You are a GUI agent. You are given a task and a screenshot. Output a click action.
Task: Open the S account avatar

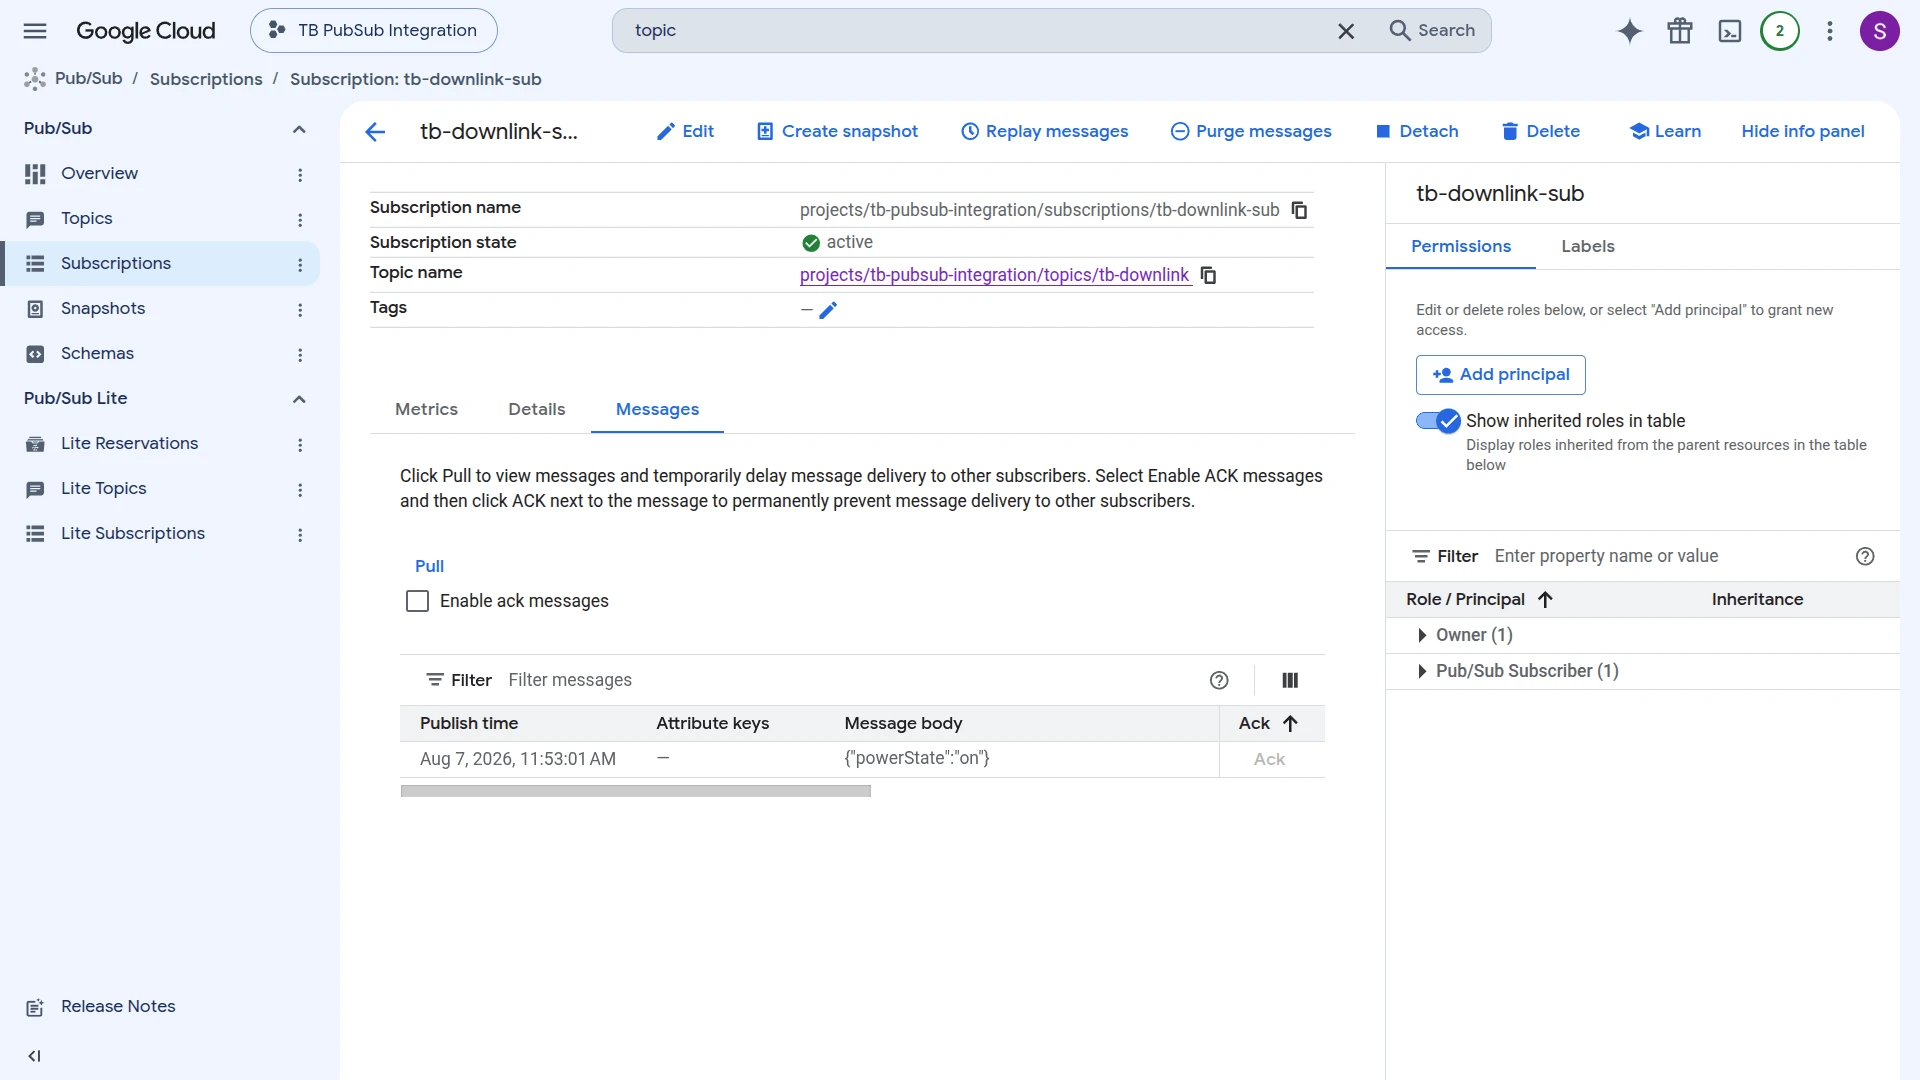click(1880, 31)
